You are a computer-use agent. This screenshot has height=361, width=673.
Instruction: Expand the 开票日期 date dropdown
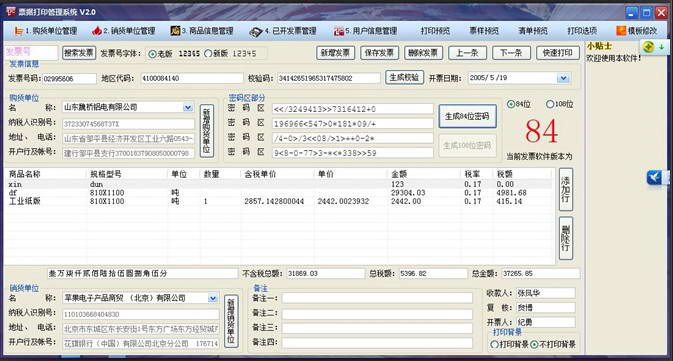click(563, 78)
